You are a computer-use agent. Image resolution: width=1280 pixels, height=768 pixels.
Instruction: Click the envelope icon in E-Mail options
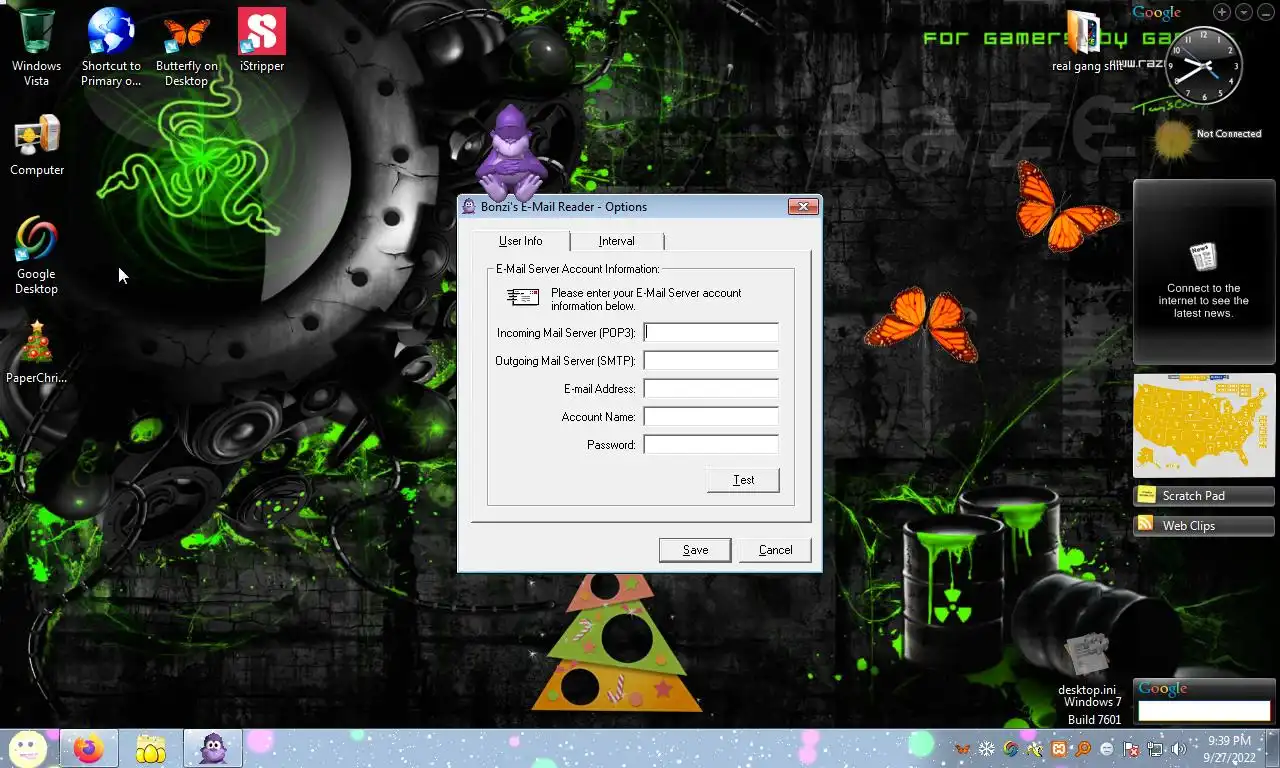click(x=523, y=297)
